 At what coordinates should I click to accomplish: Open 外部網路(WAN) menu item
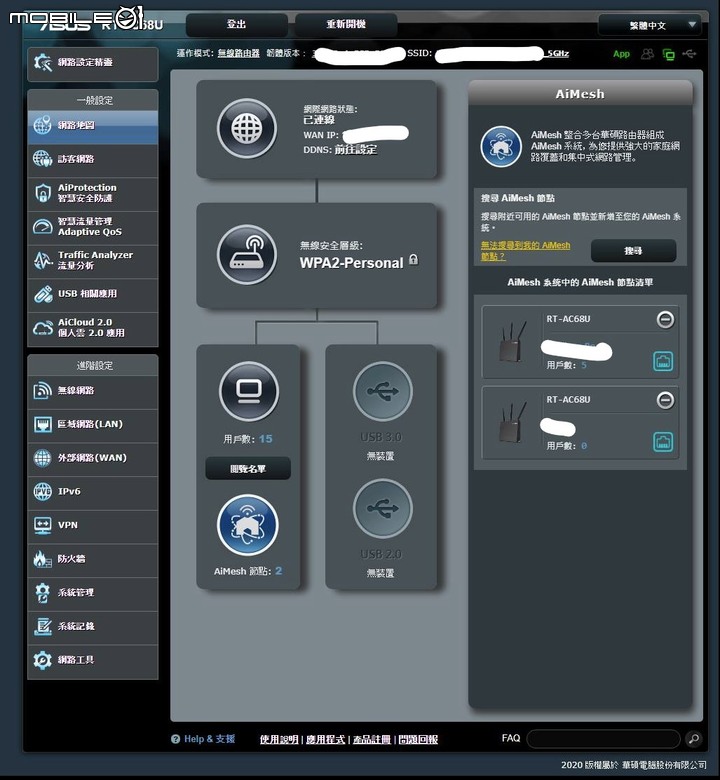[x=93, y=458]
